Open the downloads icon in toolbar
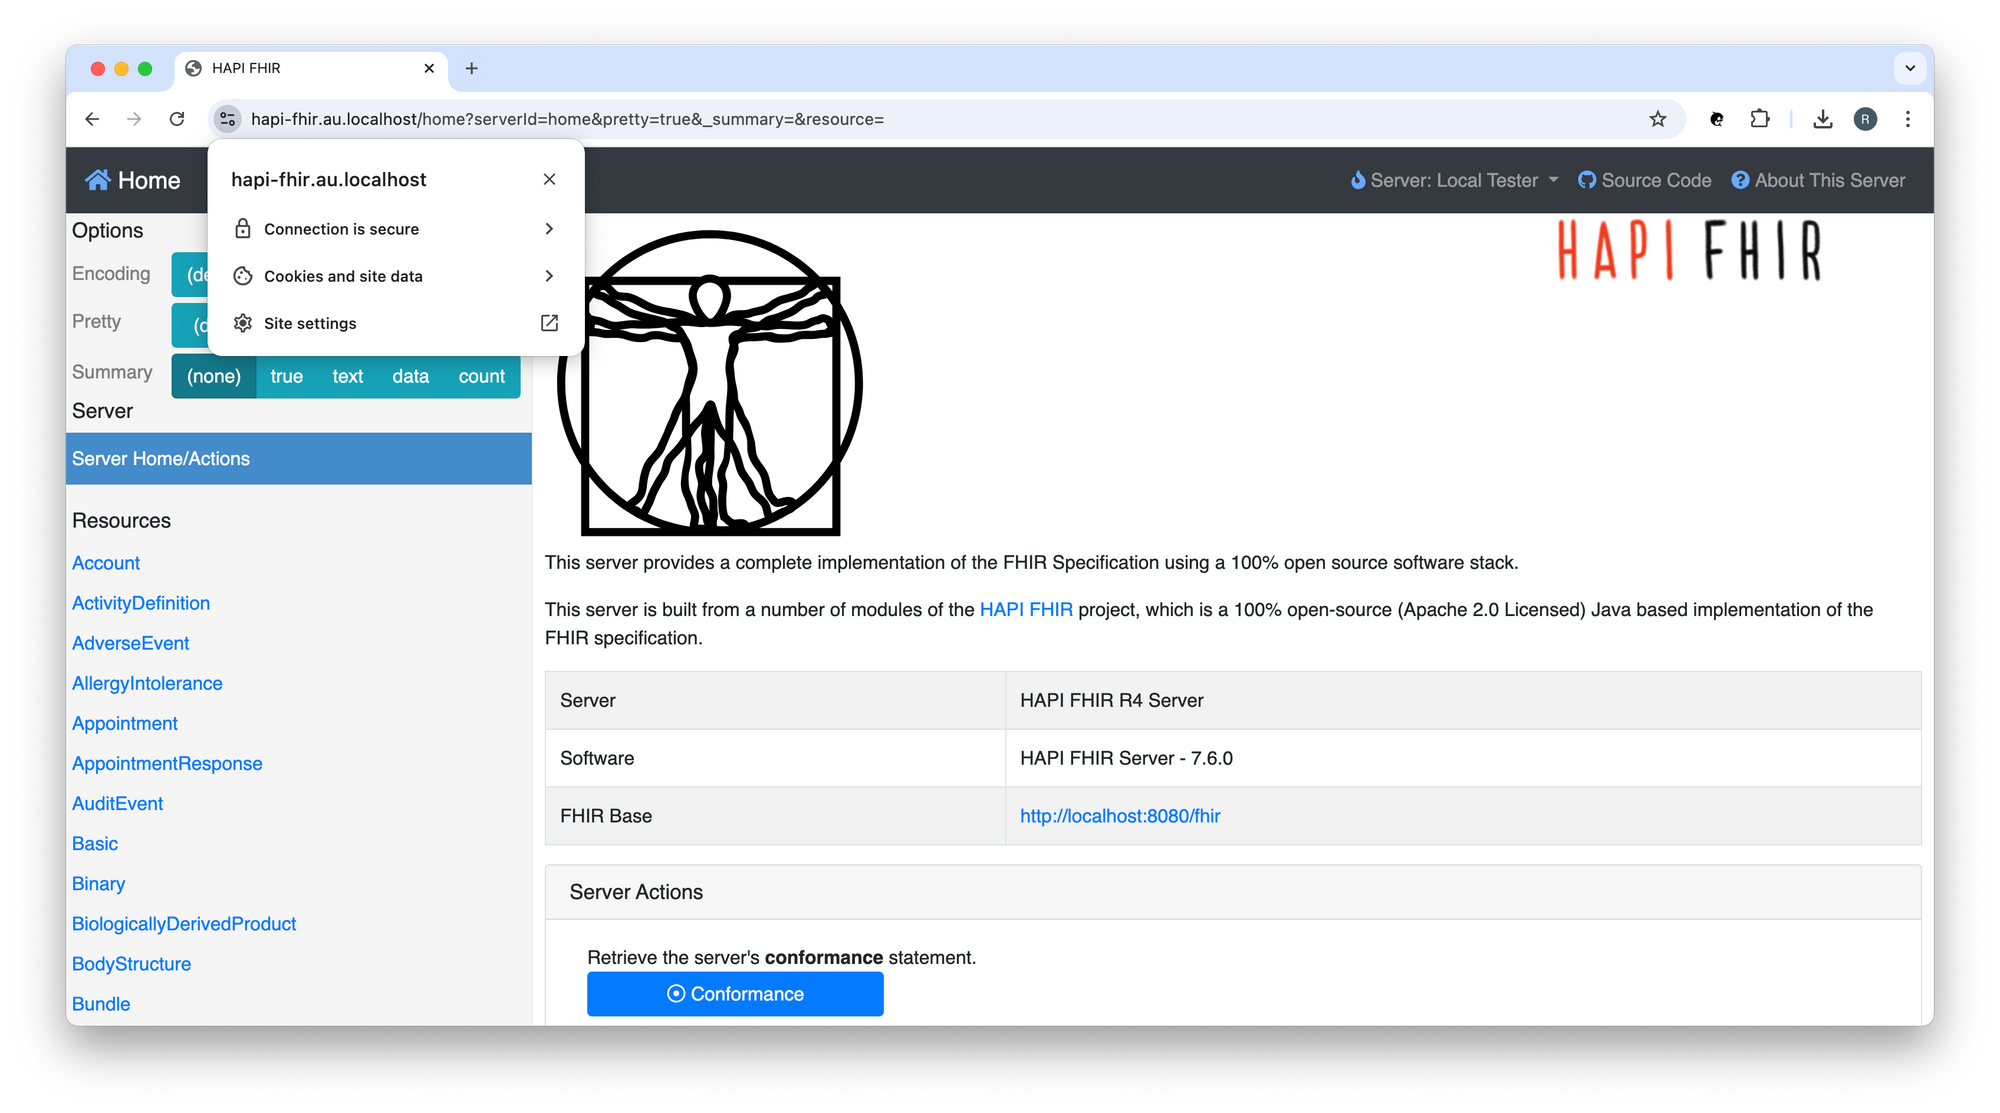 click(1823, 119)
